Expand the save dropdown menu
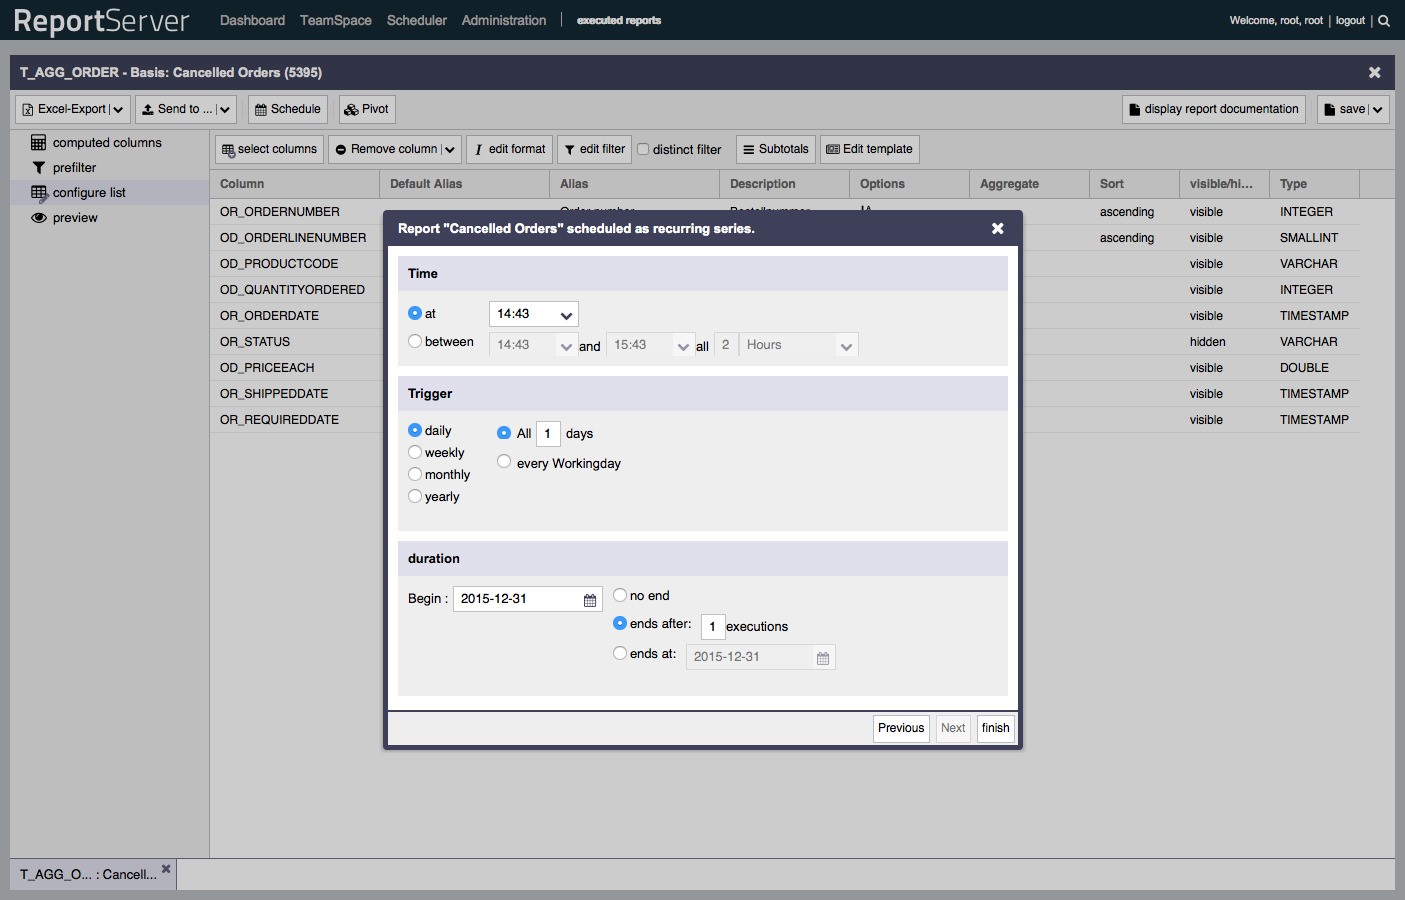This screenshot has width=1405, height=900. [x=1377, y=109]
